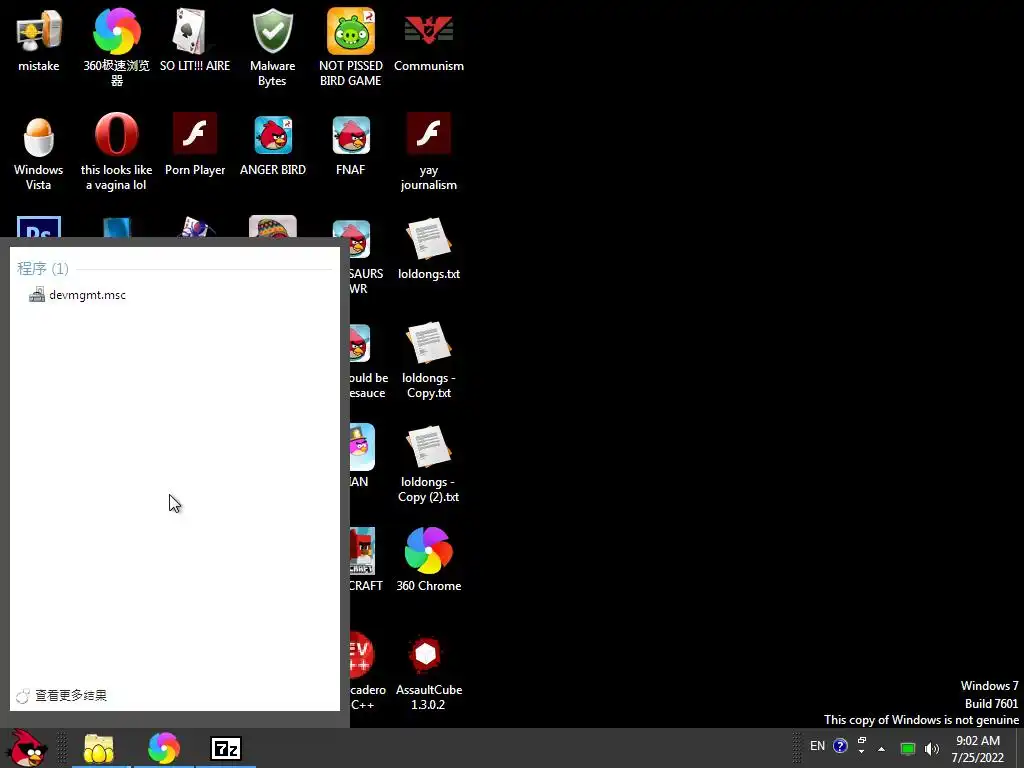Open the 'mistake' computer desktop icon
Screen dimensions: 1024x768
[39, 39]
